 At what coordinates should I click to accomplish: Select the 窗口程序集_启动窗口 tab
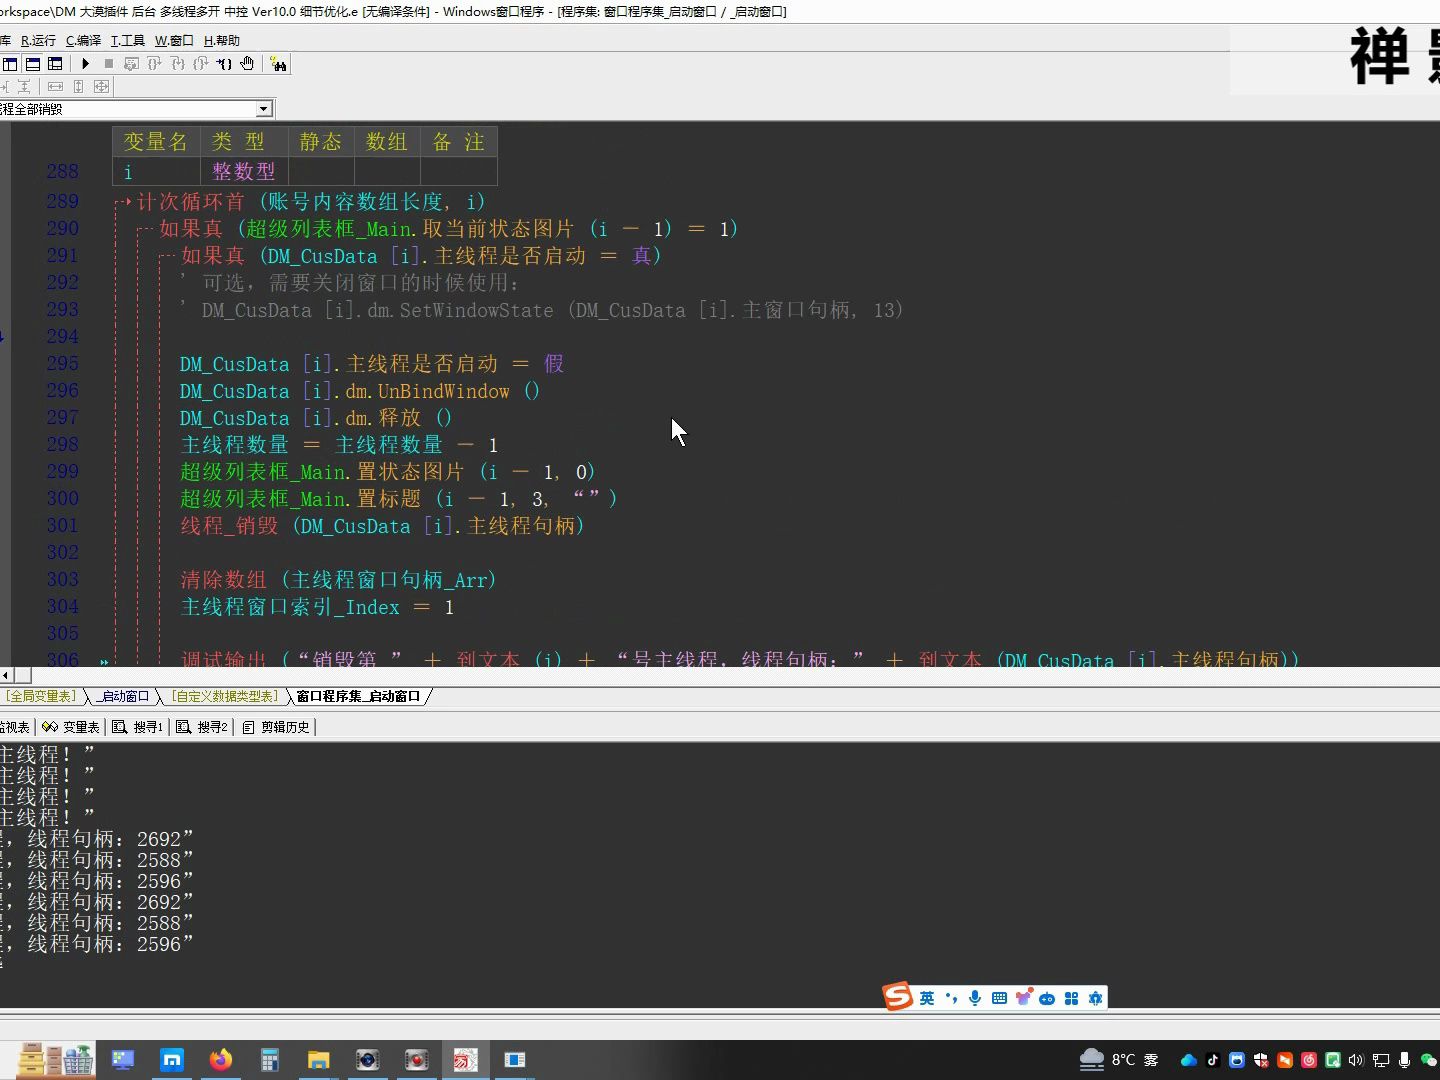tap(358, 696)
